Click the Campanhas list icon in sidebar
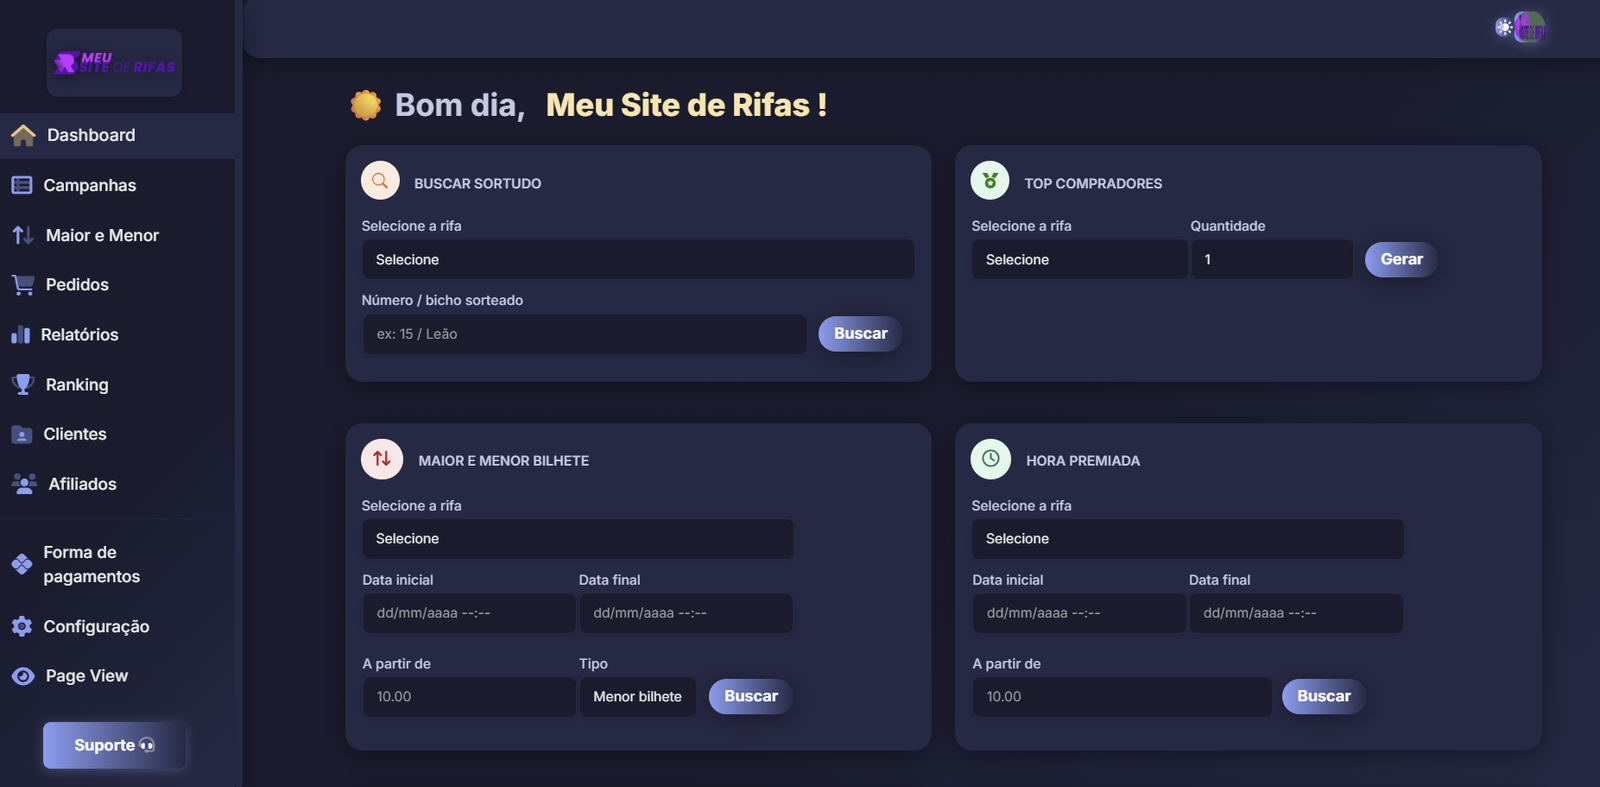 (22, 185)
